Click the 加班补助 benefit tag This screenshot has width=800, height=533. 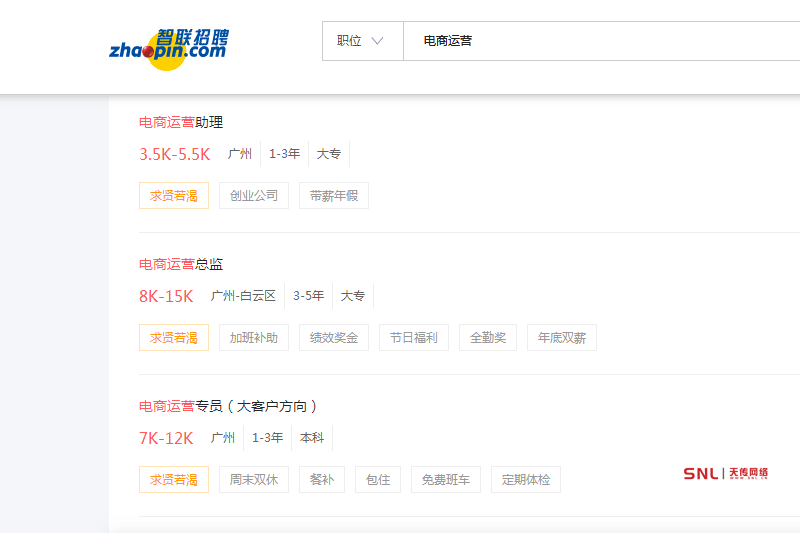[x=254, y=338]
